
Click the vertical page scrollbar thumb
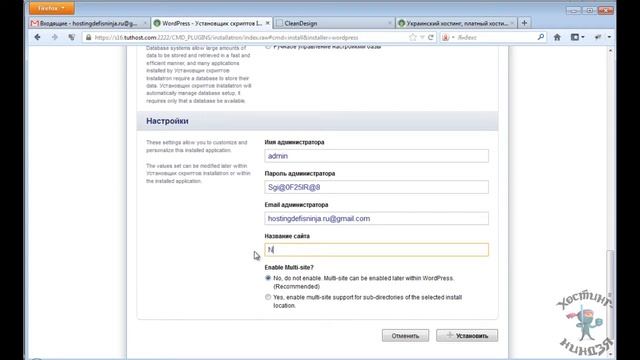[x=611, y=294]
